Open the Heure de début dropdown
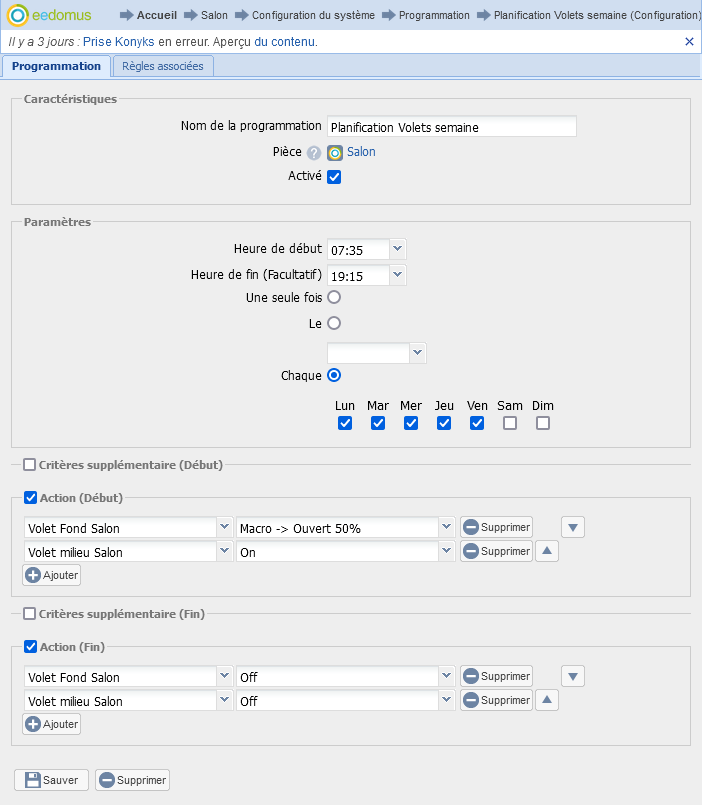 coord(398,249)
